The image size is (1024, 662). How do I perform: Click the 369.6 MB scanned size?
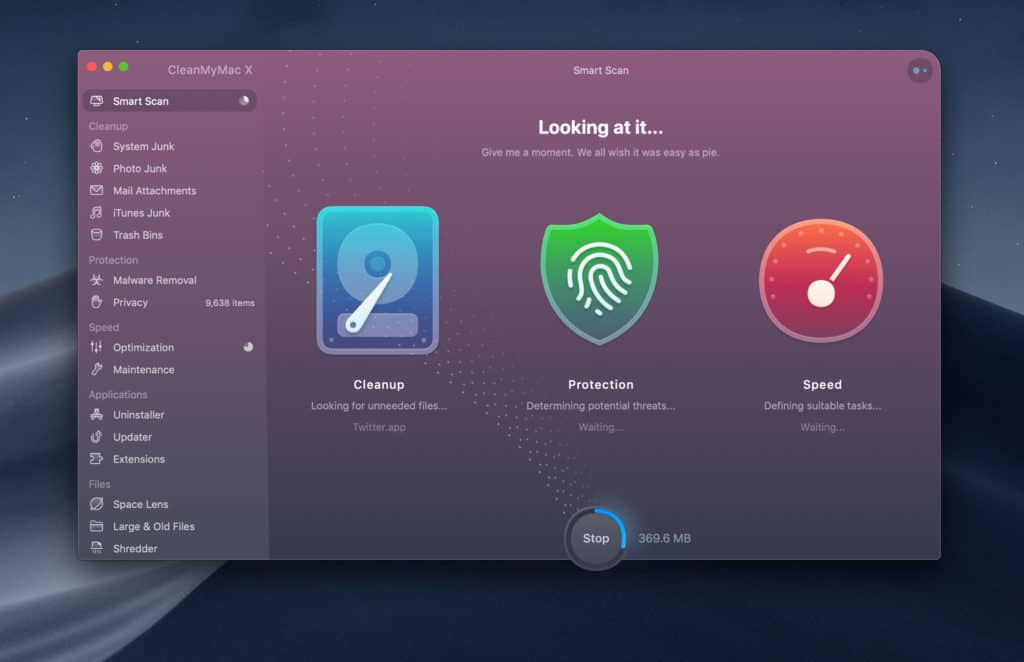point(664,538)
